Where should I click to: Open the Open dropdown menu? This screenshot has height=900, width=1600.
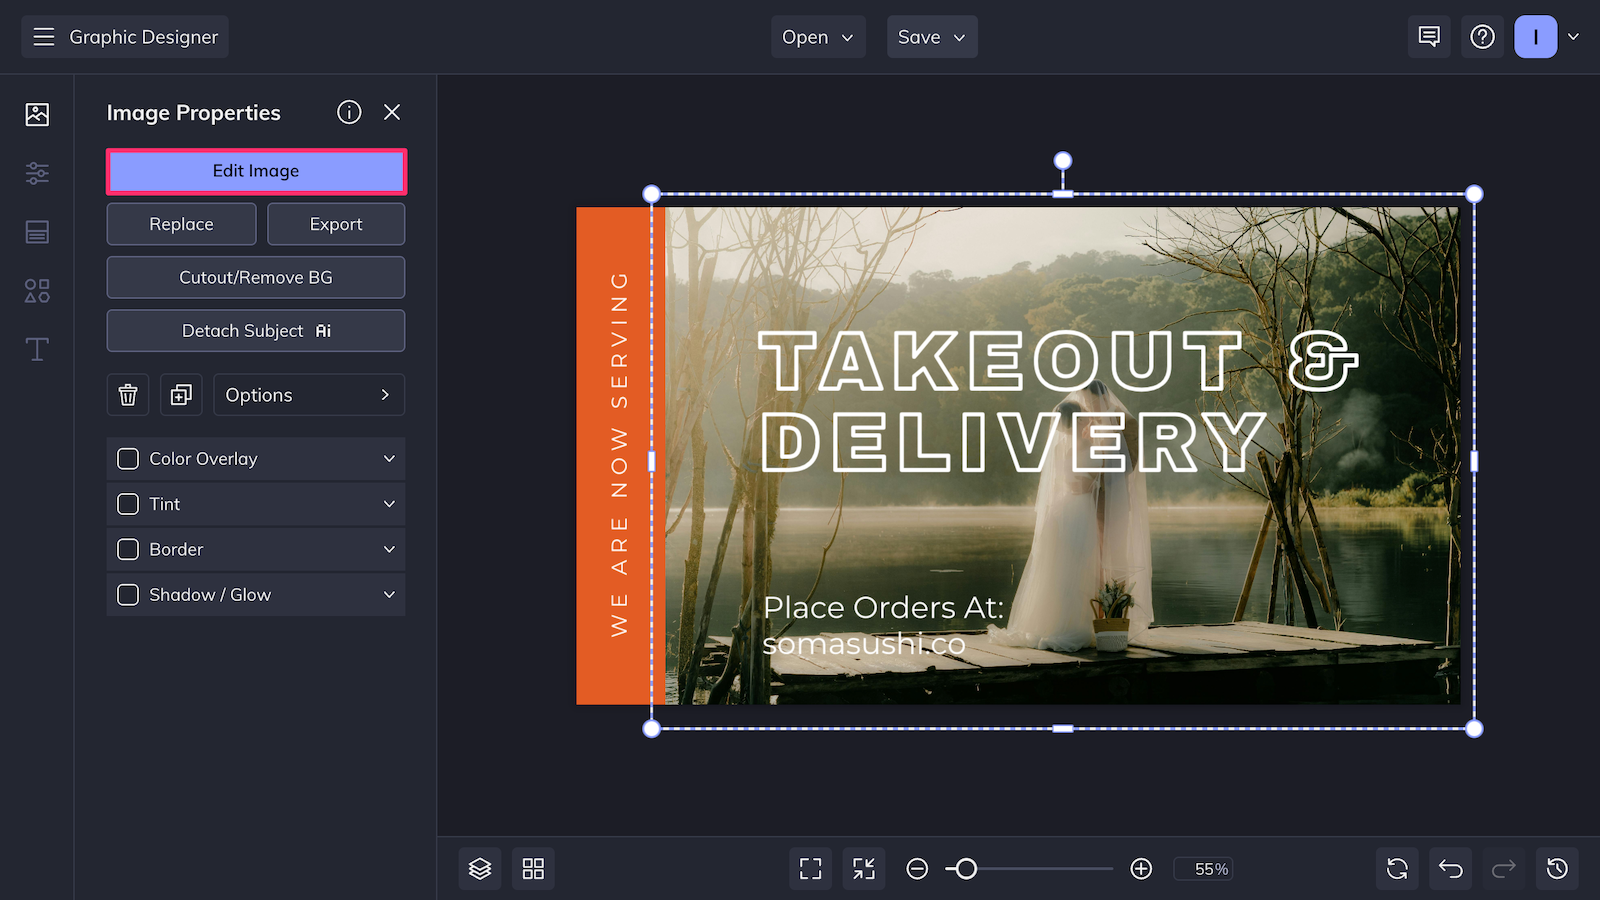(817, 37)
